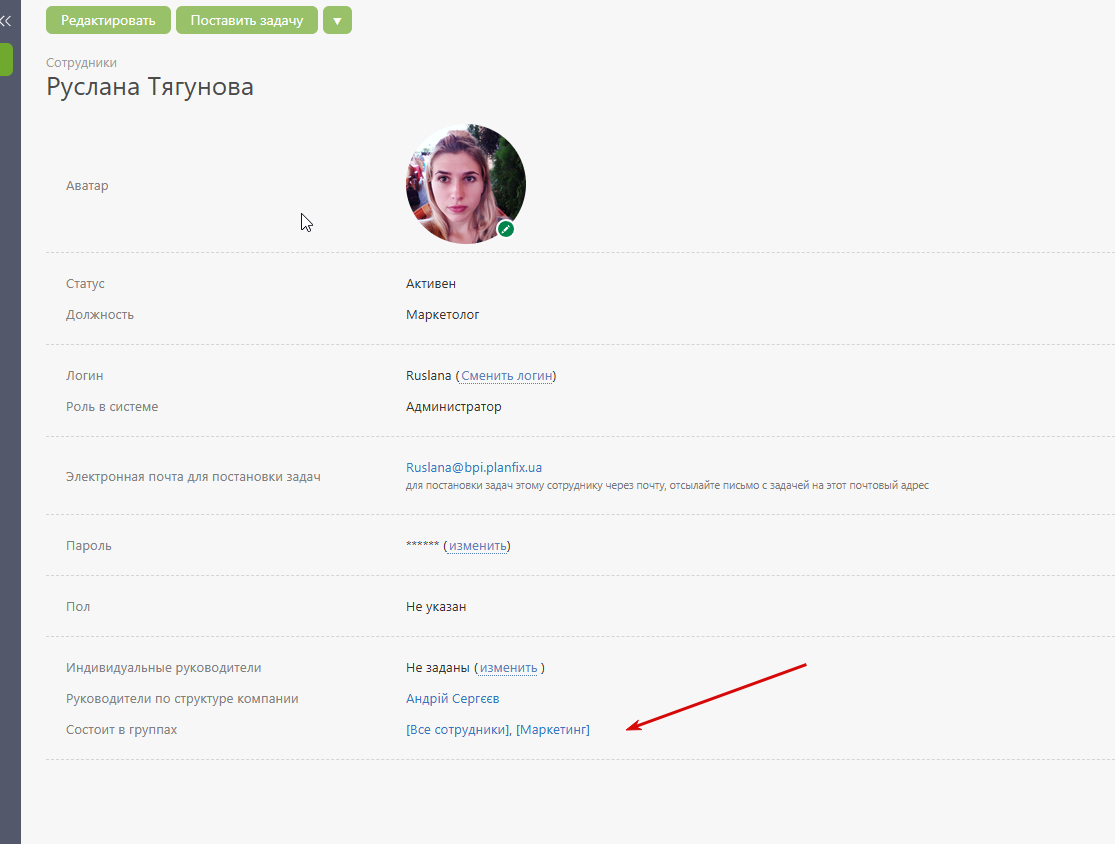Open Андрій Сергєєв's profile link
1115x844 pixels.
coord(452,699)
